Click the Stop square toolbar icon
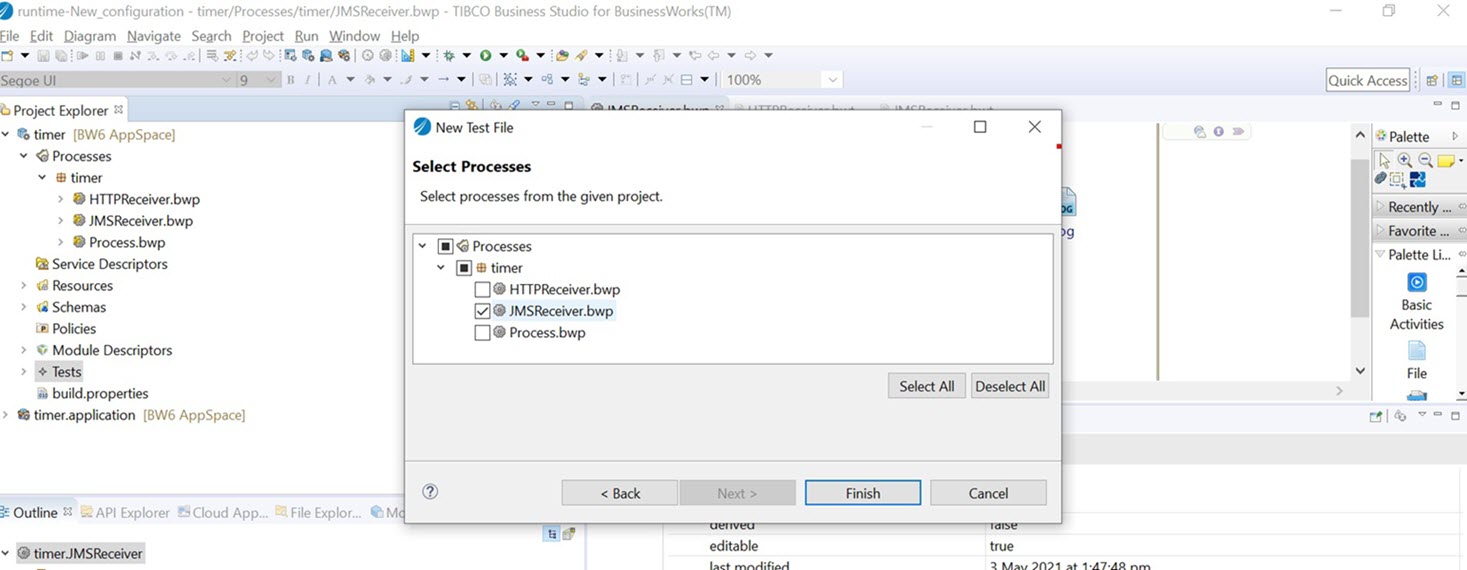1467x570 pixels. pos(118,55)
